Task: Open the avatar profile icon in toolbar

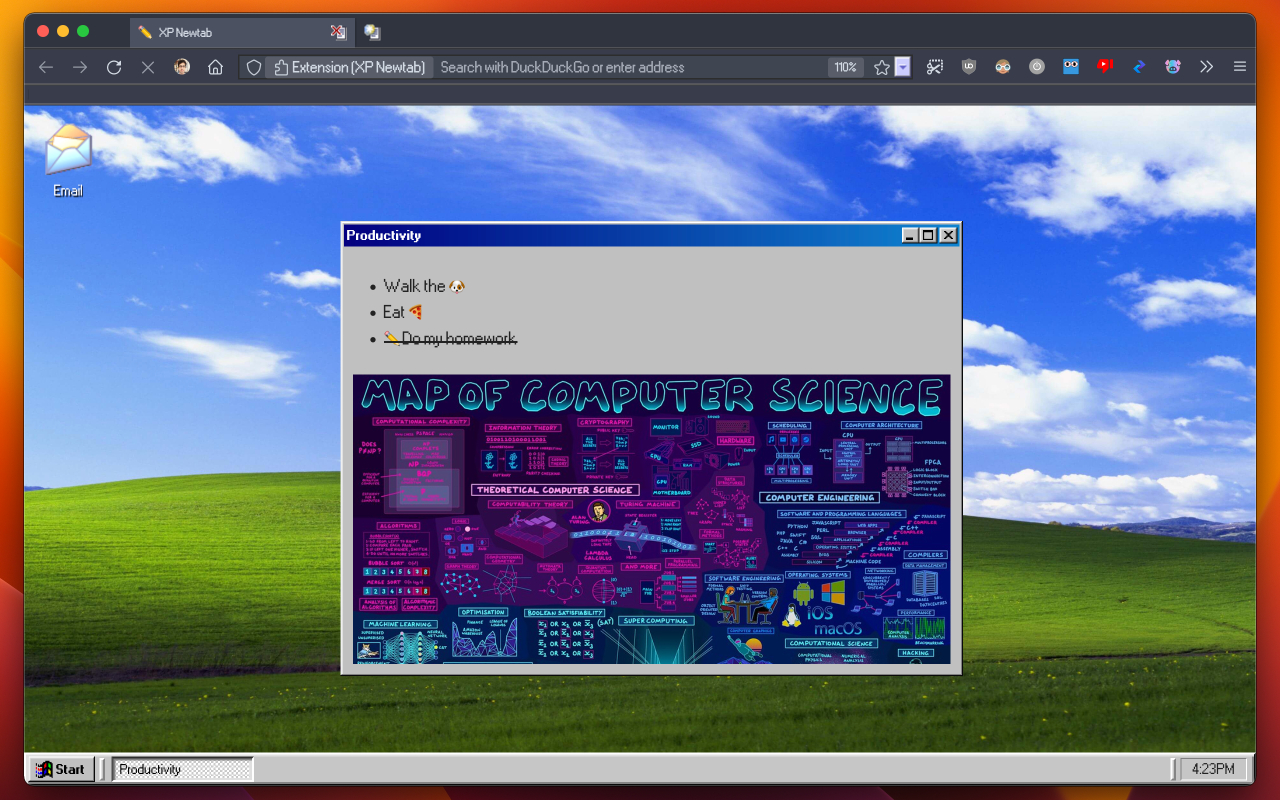Action: 182,67
